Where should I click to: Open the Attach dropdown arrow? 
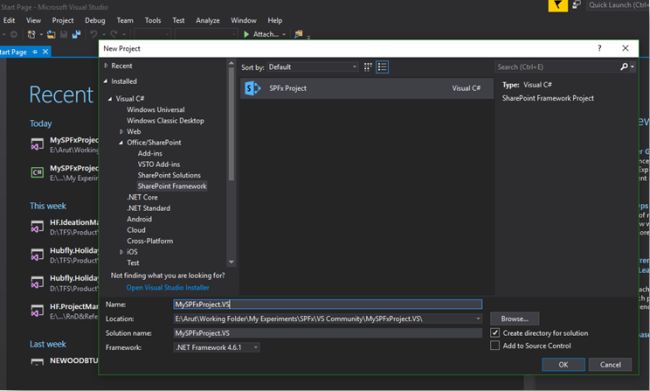click(x=284, y=34)
